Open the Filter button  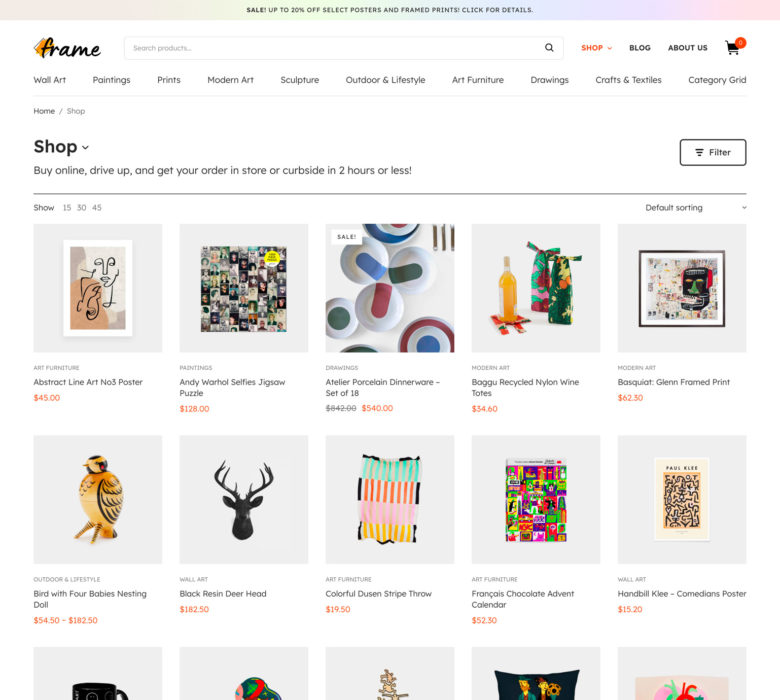[x=713, y=152]
